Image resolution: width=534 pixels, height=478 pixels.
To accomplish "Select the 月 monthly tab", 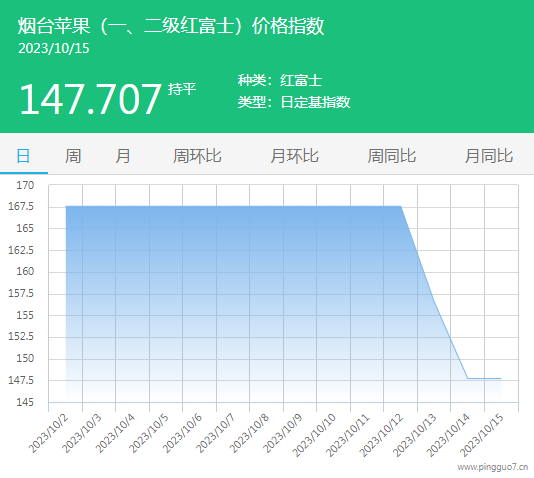I will [x=123, y=156].
